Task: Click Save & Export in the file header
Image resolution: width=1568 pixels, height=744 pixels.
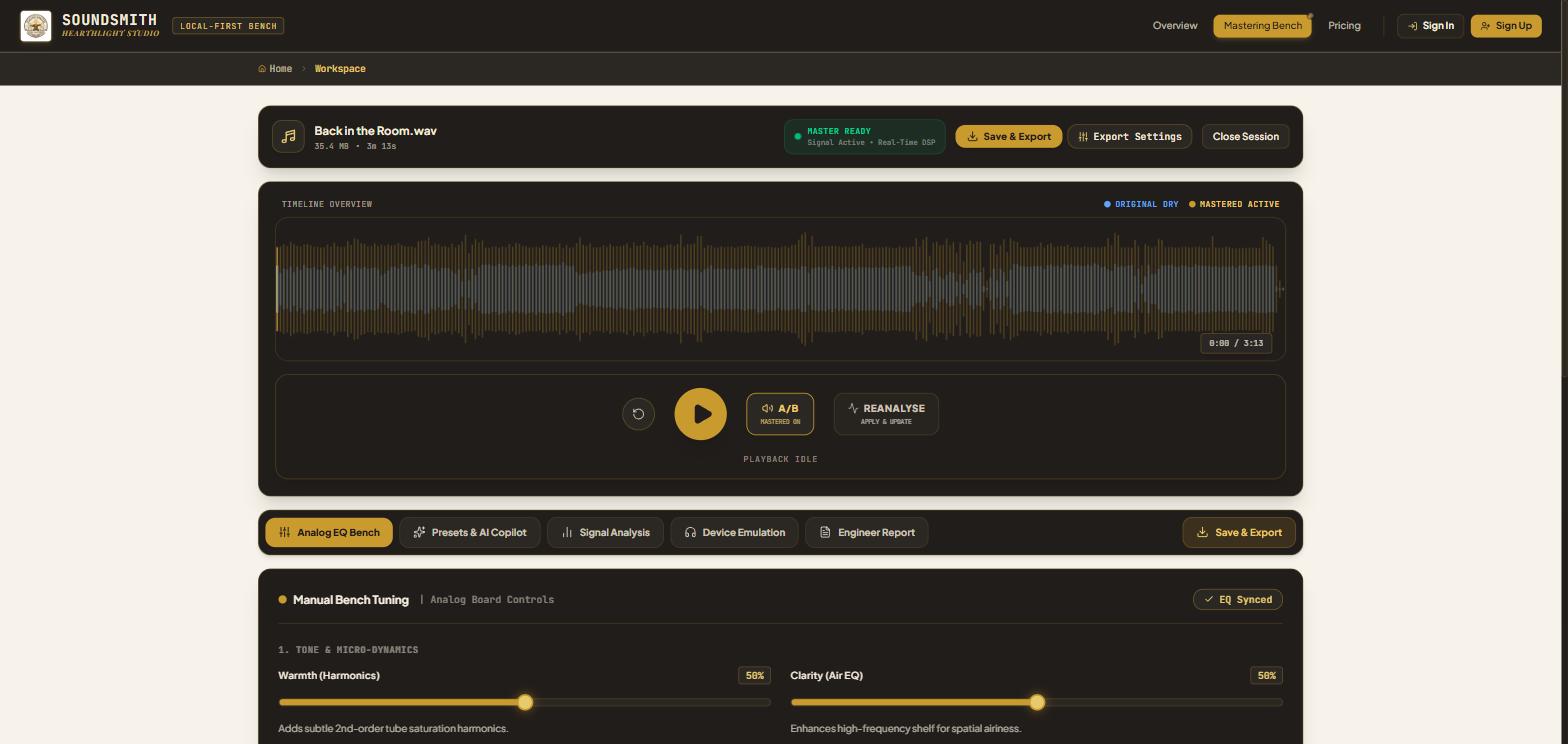Action: [1008, 137]
